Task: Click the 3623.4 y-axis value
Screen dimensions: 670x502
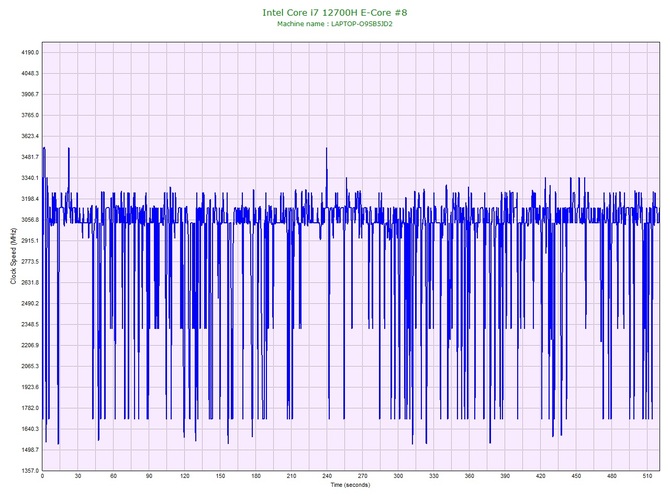Action: pyautogui.click(x=30, y=136)
